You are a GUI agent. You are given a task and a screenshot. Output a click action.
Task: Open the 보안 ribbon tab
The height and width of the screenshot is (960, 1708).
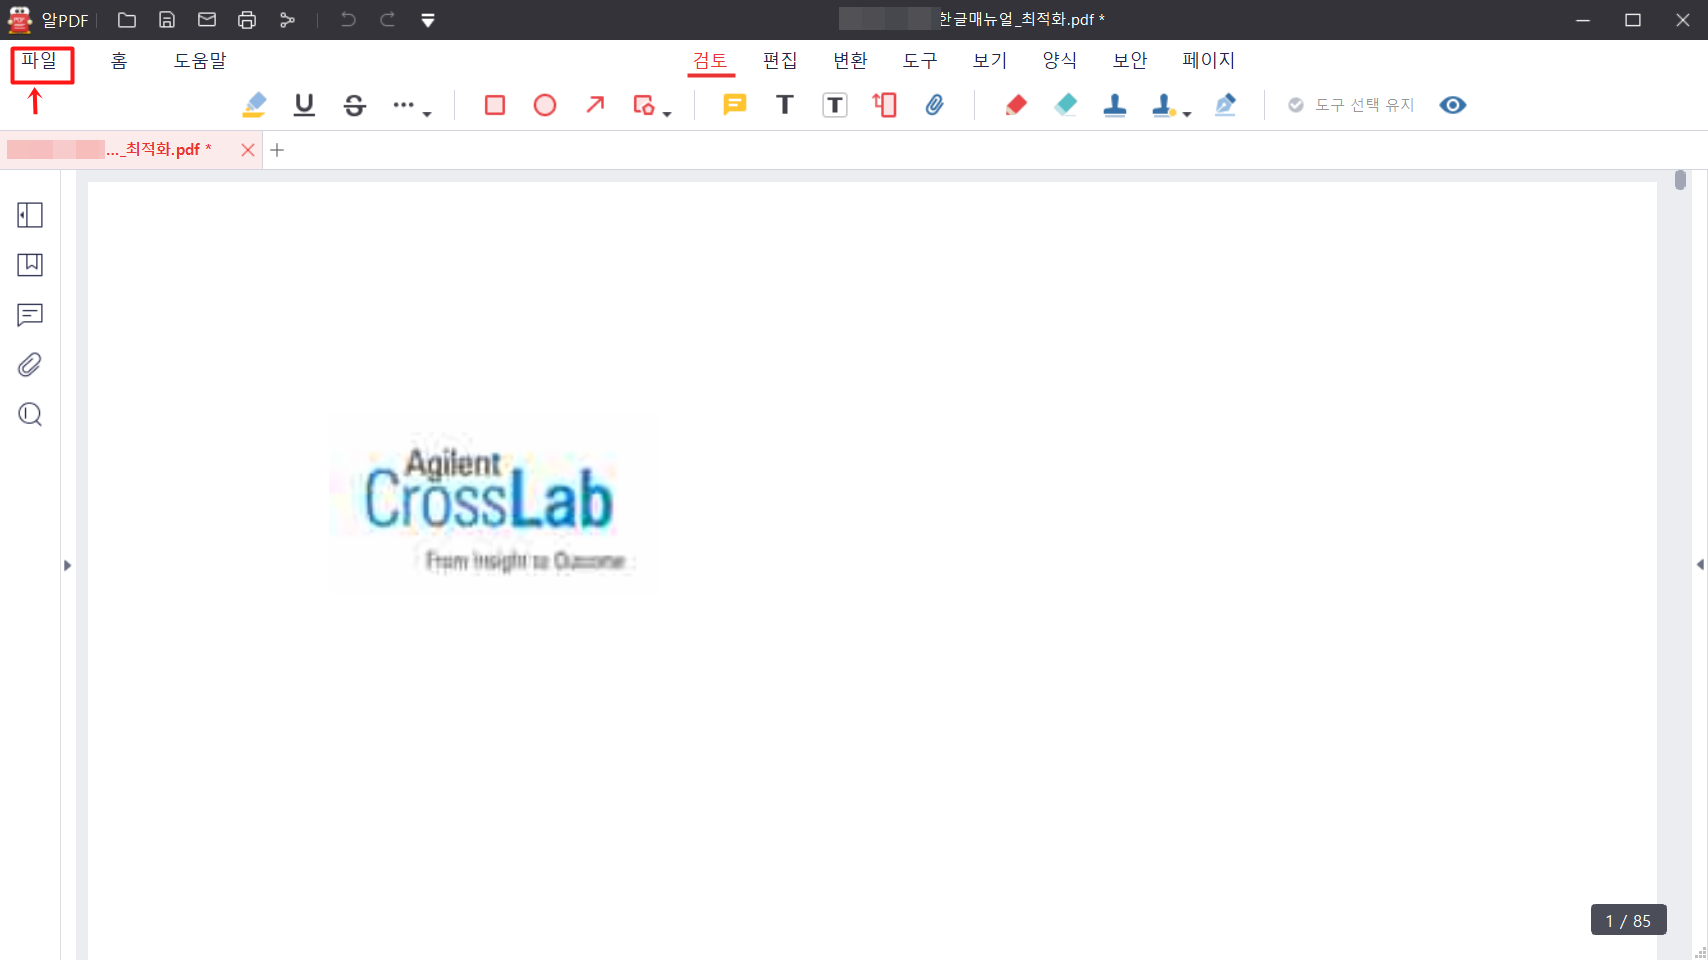[x=1130, y=61]
